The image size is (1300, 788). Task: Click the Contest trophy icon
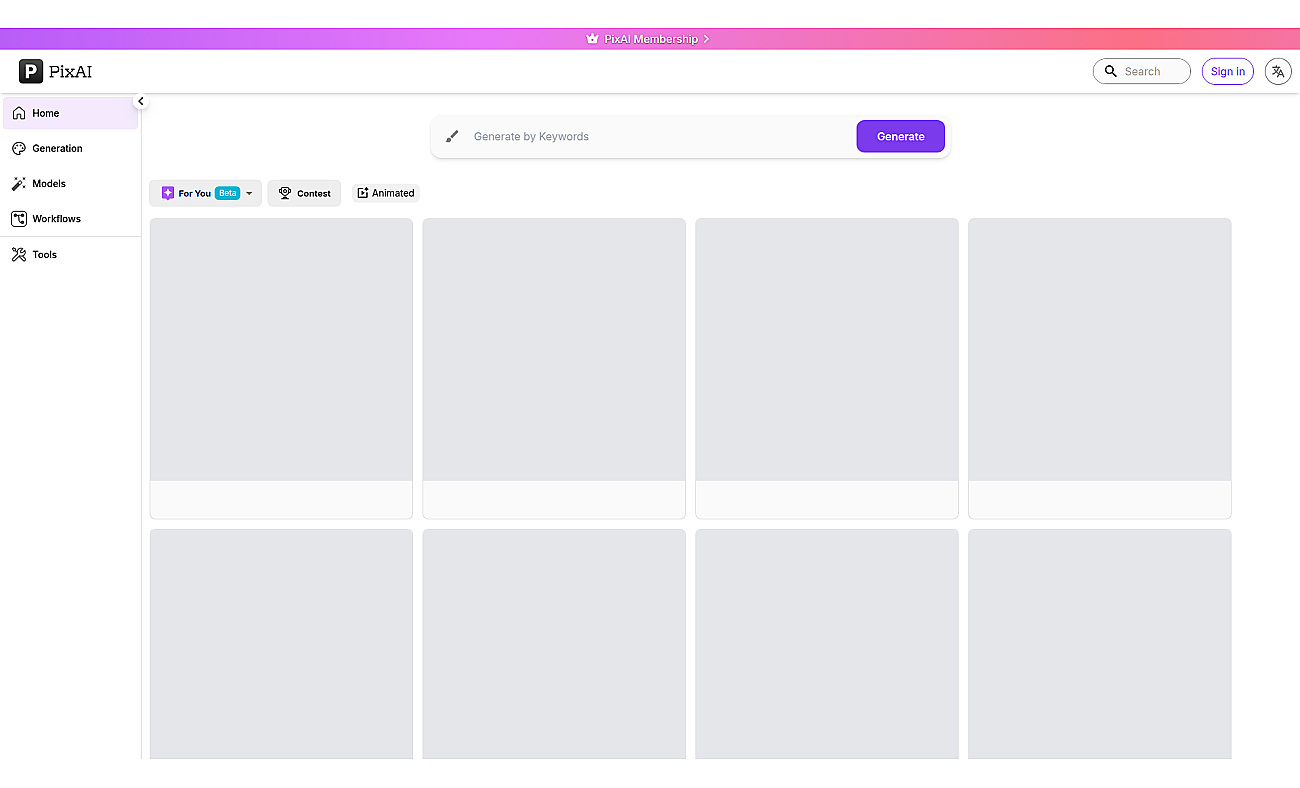(285, 193)
